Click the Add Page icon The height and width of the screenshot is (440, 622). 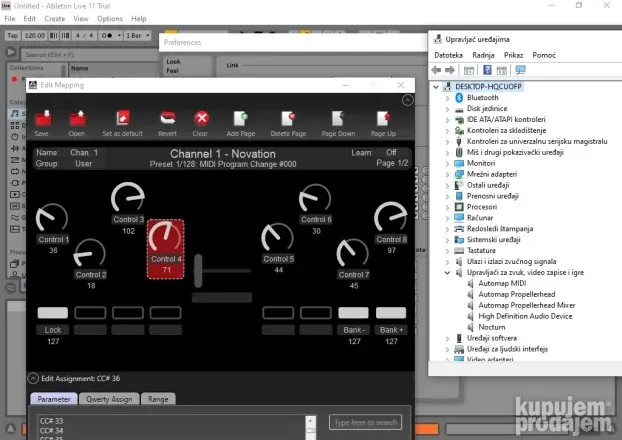click(240, 118)
